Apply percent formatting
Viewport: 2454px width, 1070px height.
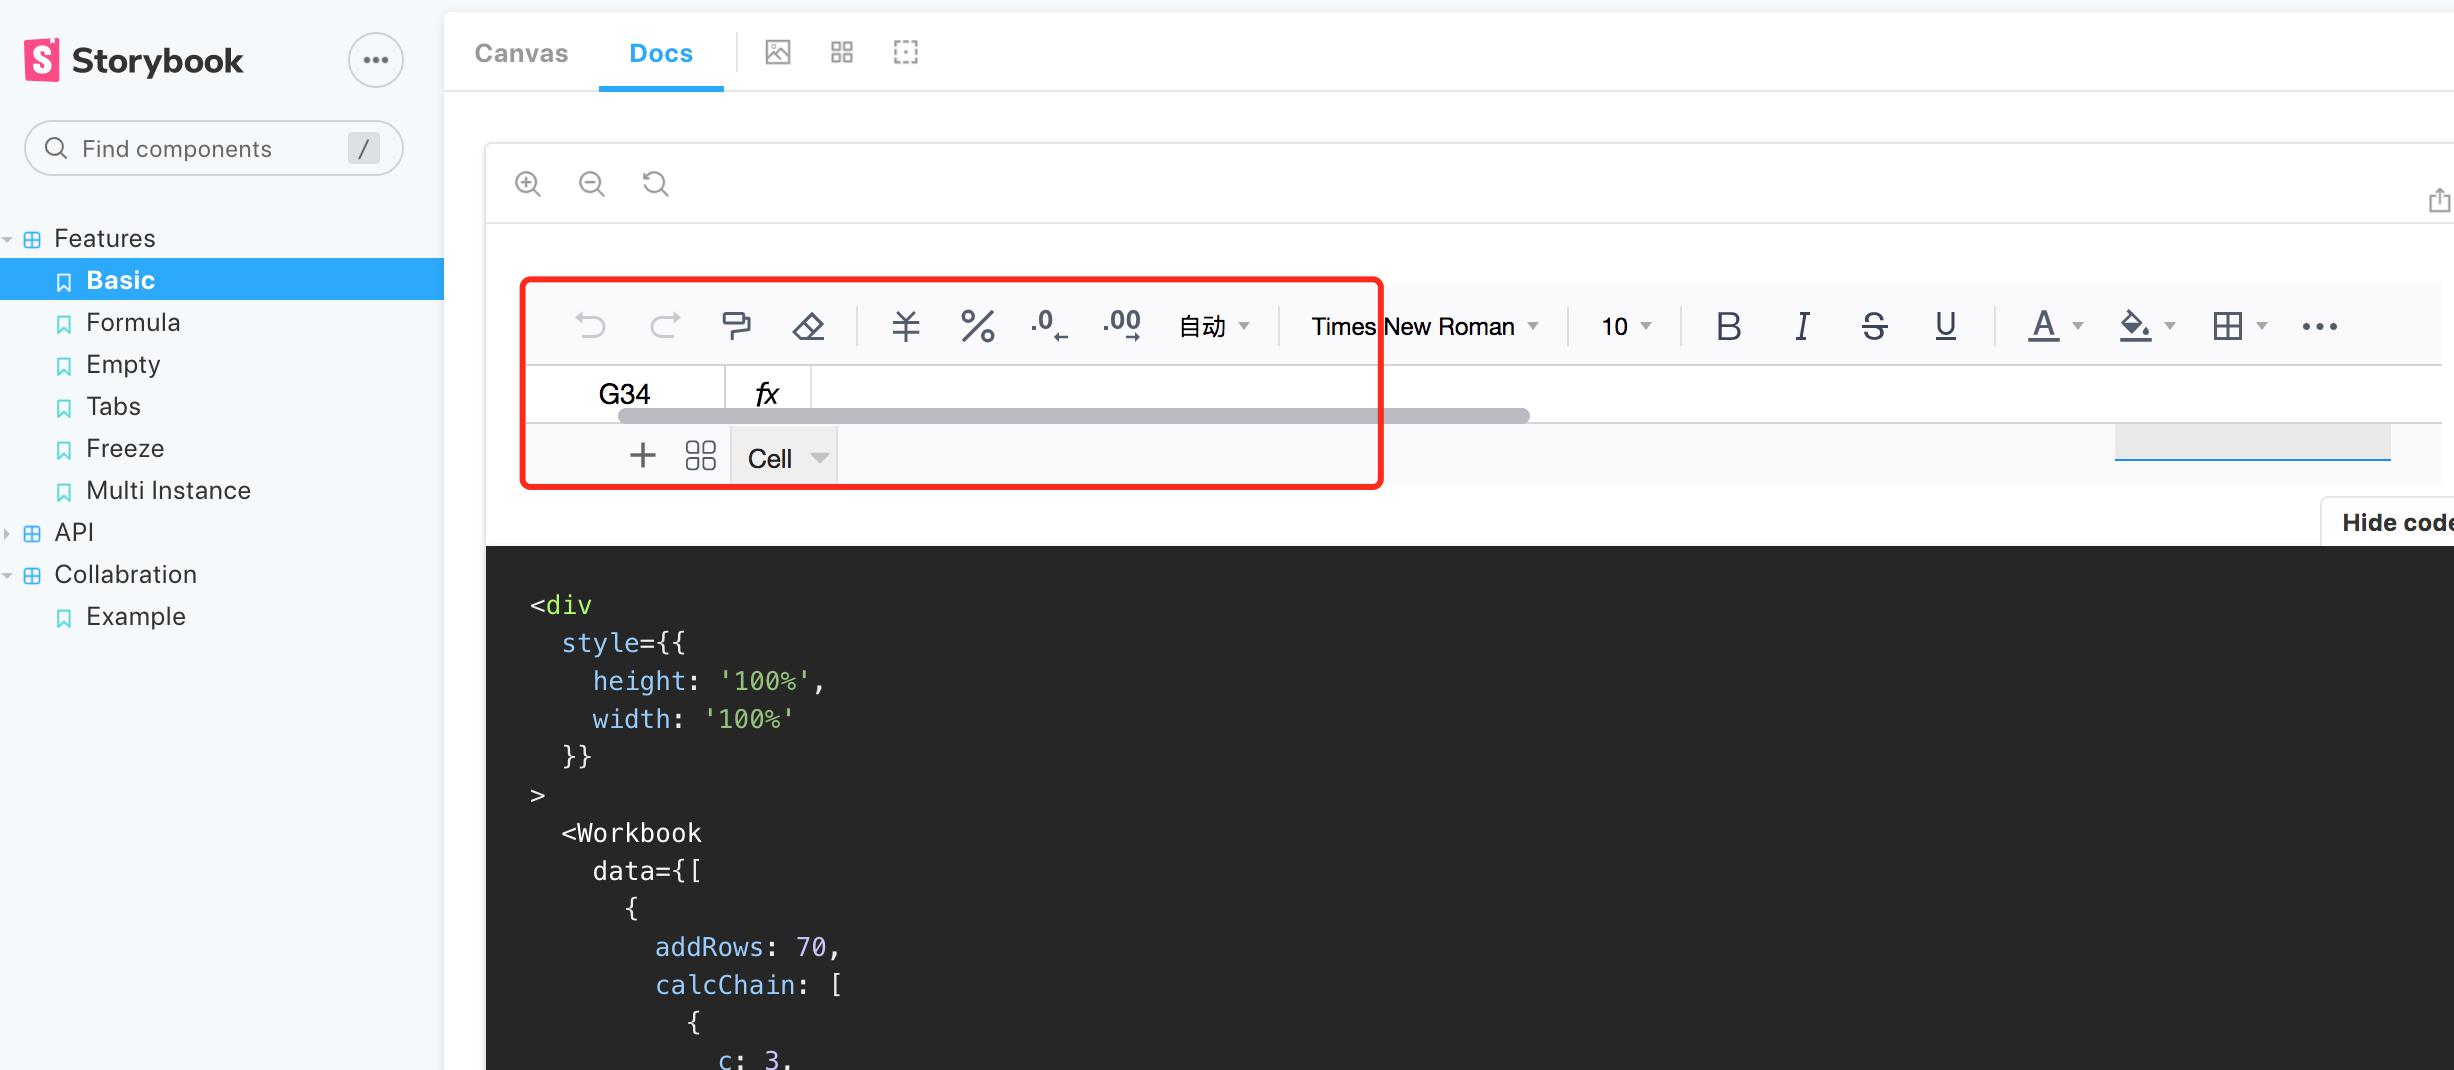(977, 325)
